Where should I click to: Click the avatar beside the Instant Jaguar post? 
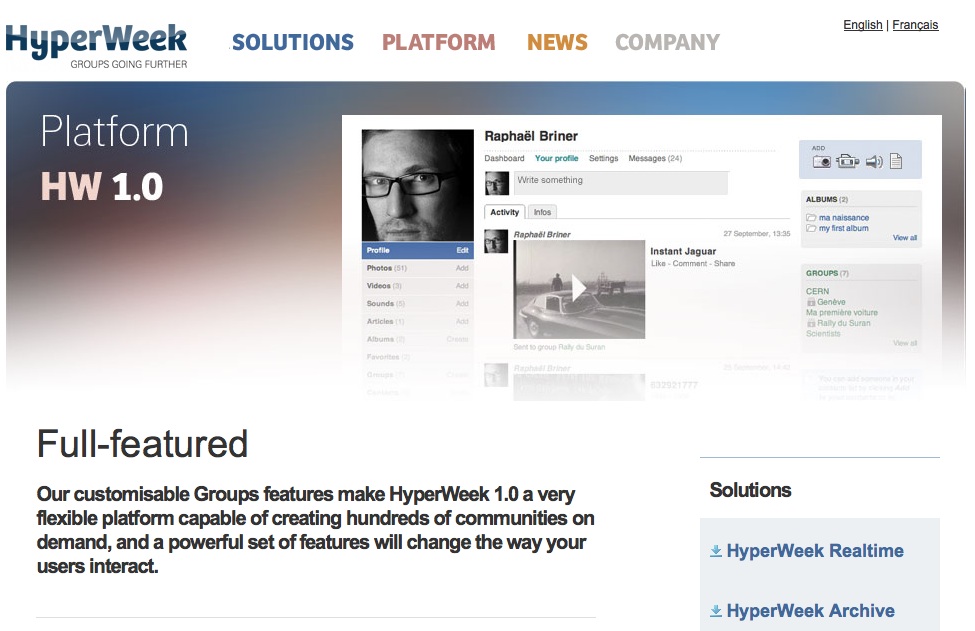point(496,241)
